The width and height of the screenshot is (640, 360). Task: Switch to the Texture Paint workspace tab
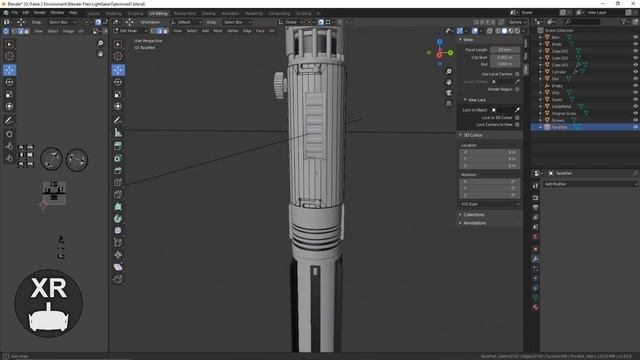tap(184, 13)
